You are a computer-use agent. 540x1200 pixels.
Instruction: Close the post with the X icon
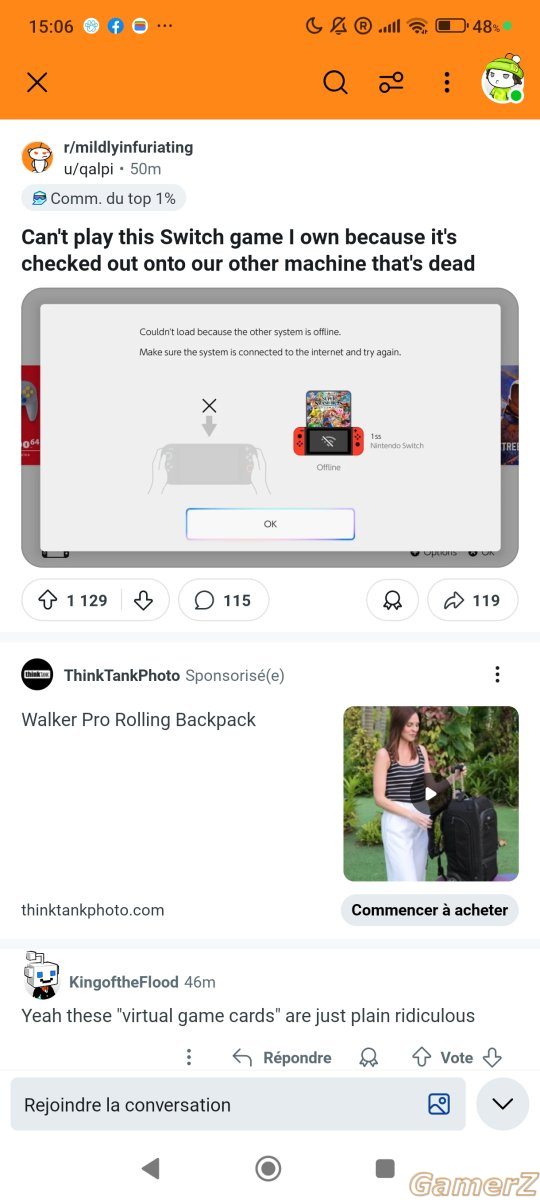pyautogui.click(x=37, y=82)
